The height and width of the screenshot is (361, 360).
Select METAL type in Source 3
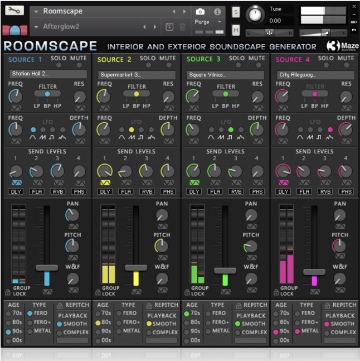(x=208, y=331)
